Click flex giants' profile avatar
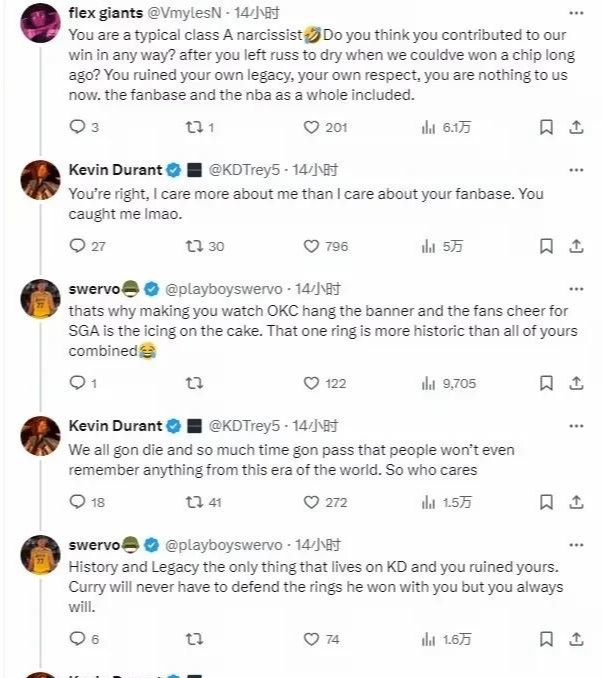Viewport: 603px width, 678px height. point(40,20)
